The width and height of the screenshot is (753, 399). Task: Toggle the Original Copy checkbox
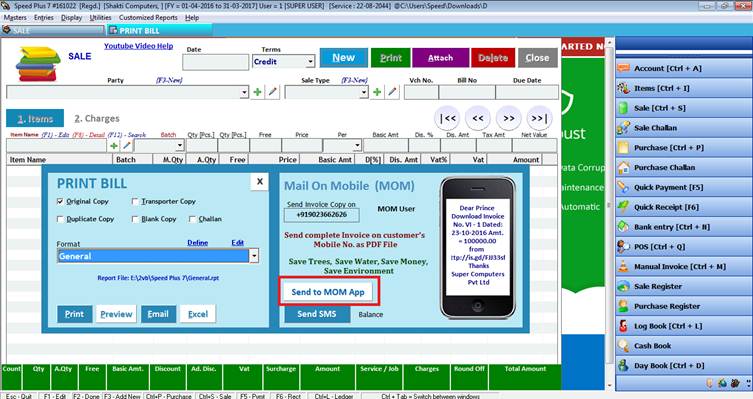click(60, 201)
